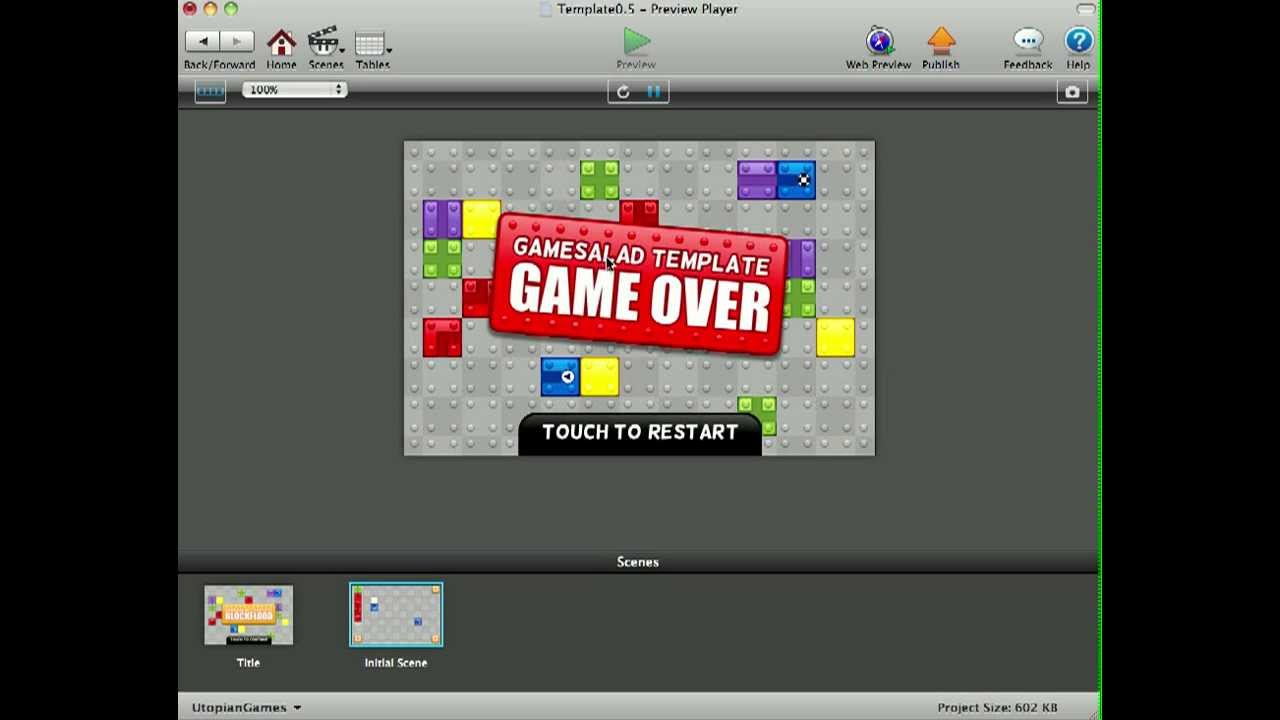Start the green Preview play button
Viewport: 1280px width, 720px height.
pos(636,41)
